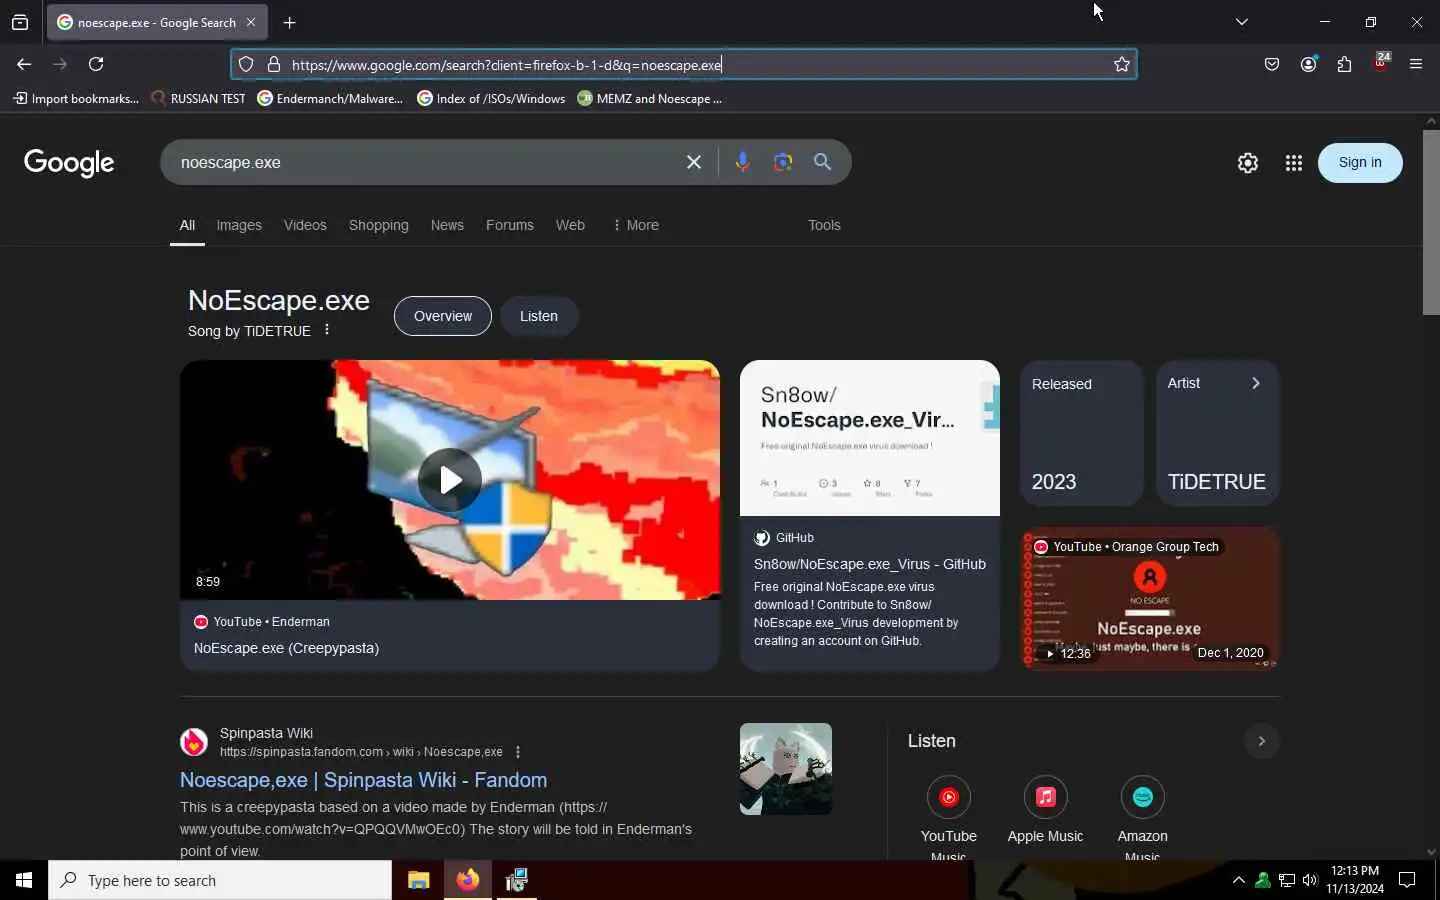1440x900 pixels.
Task: Open Google apps grid
Action: pyautogui.click(x=1293, y=163)
